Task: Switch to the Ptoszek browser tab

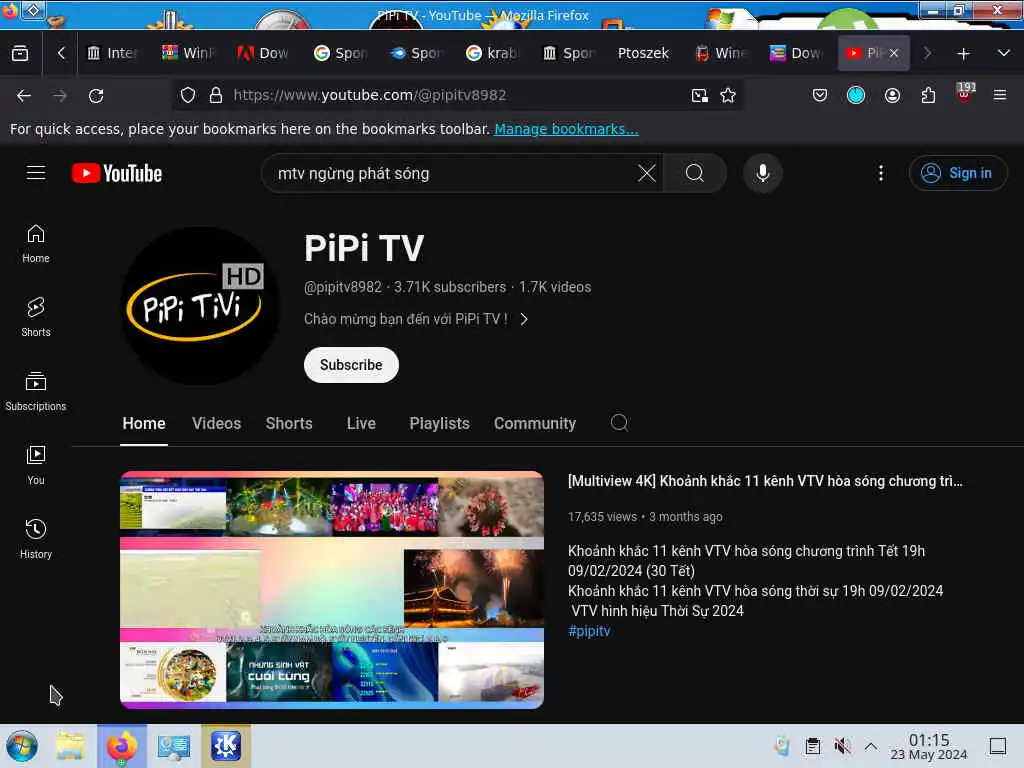Action: (x=643, y=53)
